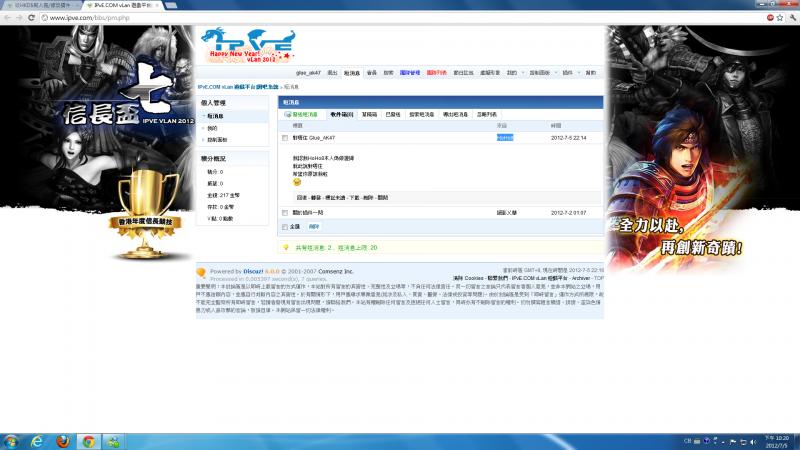Image resolution: width=800 pixels, height=450 pixels.
Task: Open a new tab with the new-tab button
Action: (171, 5)
